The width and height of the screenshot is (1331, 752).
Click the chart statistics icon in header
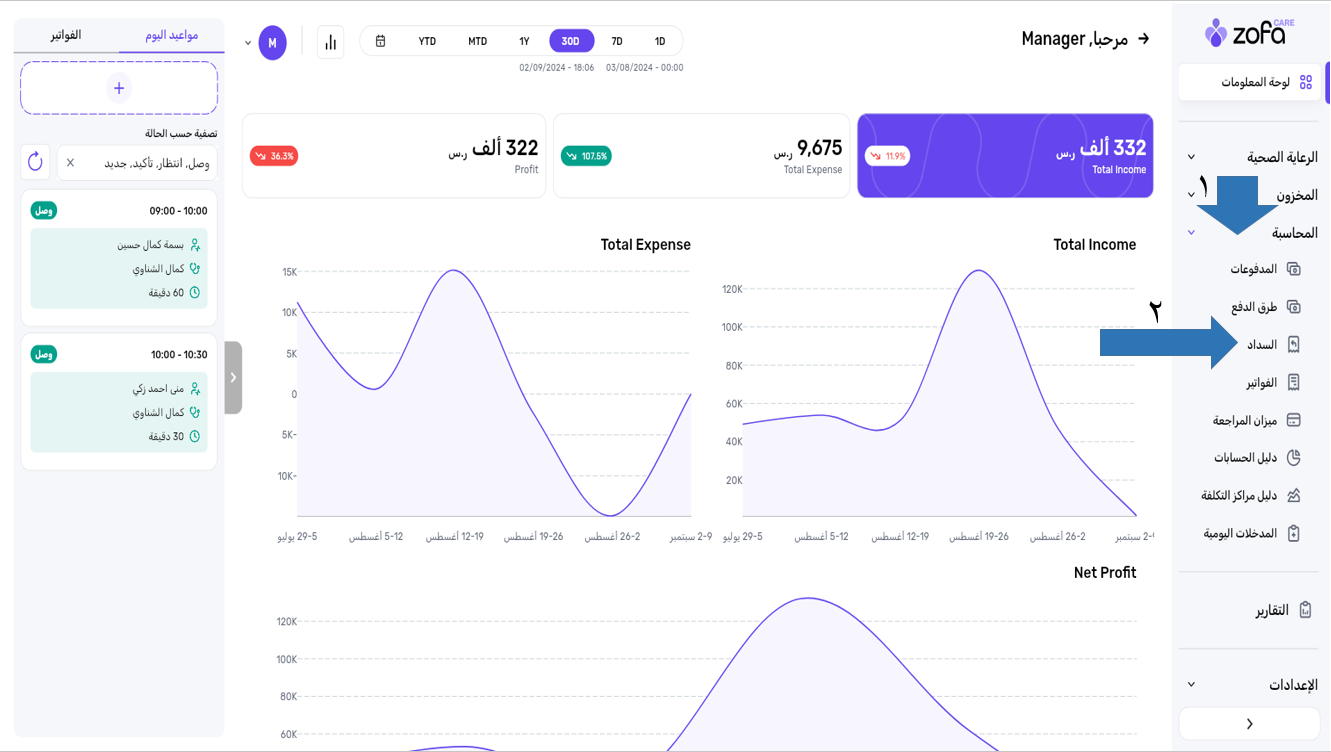[x=330, y=43]
